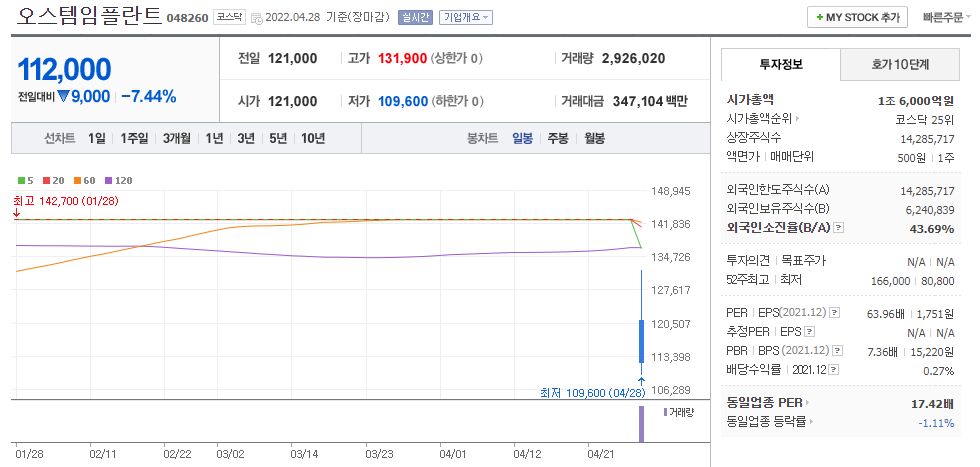Click the 실시간 badge button

tap(414, 18)
